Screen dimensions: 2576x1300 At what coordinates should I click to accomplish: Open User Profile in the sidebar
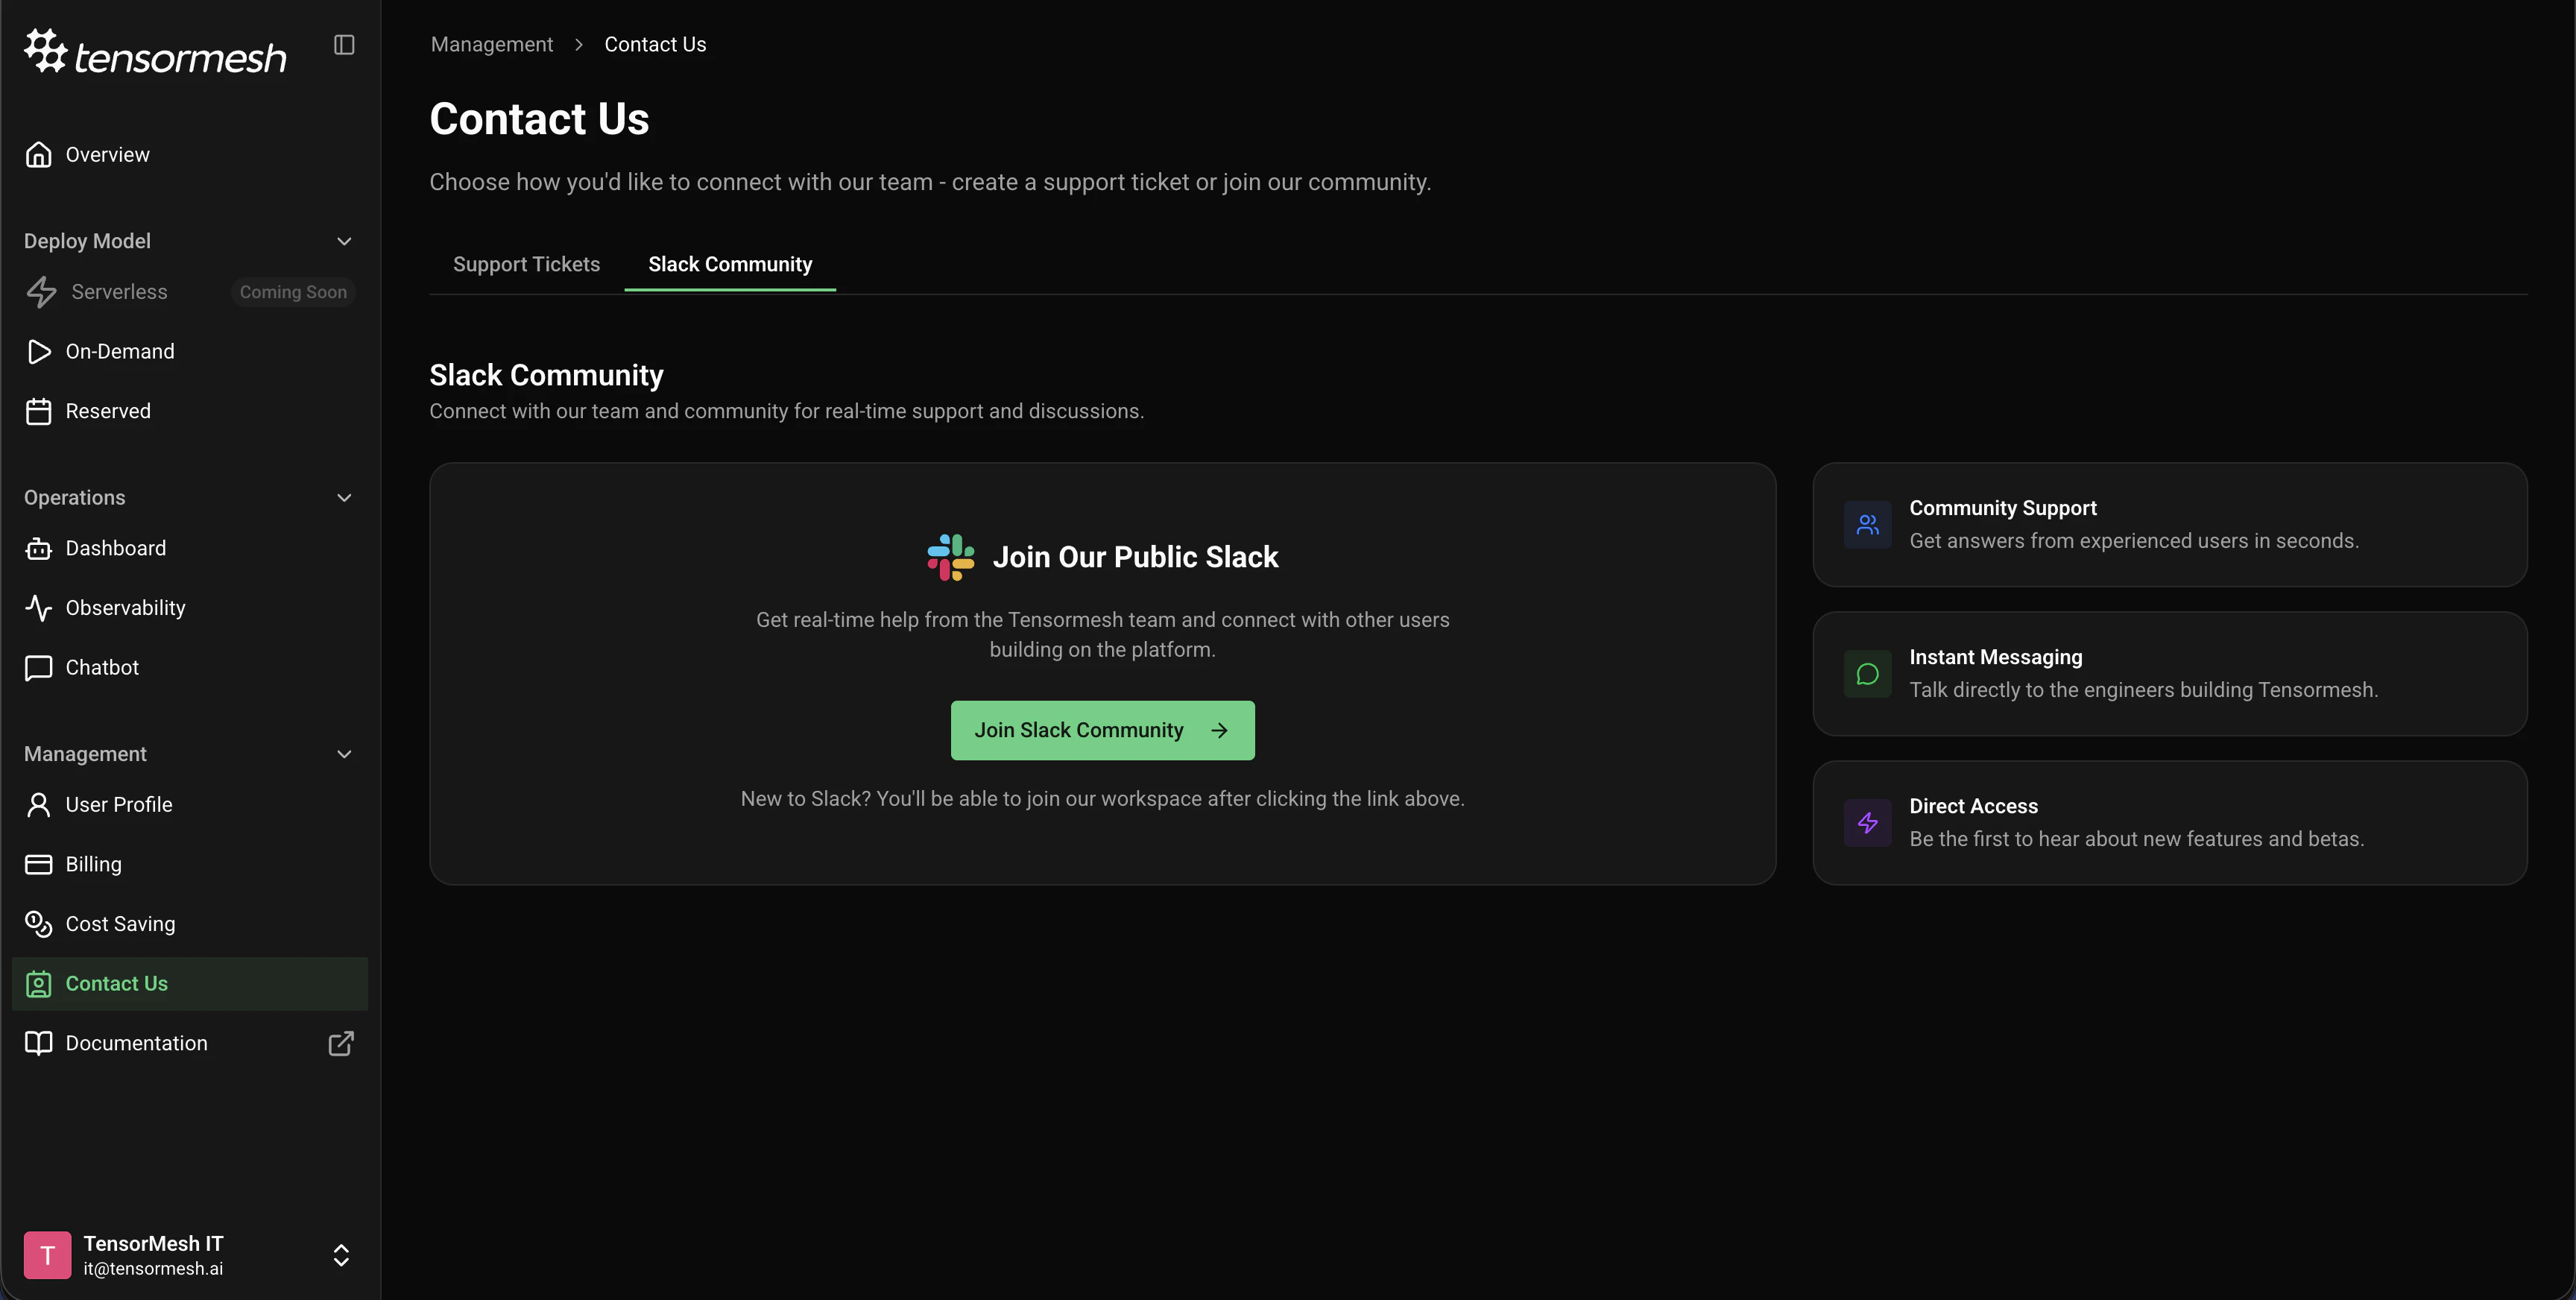click(x=118, y=805)
